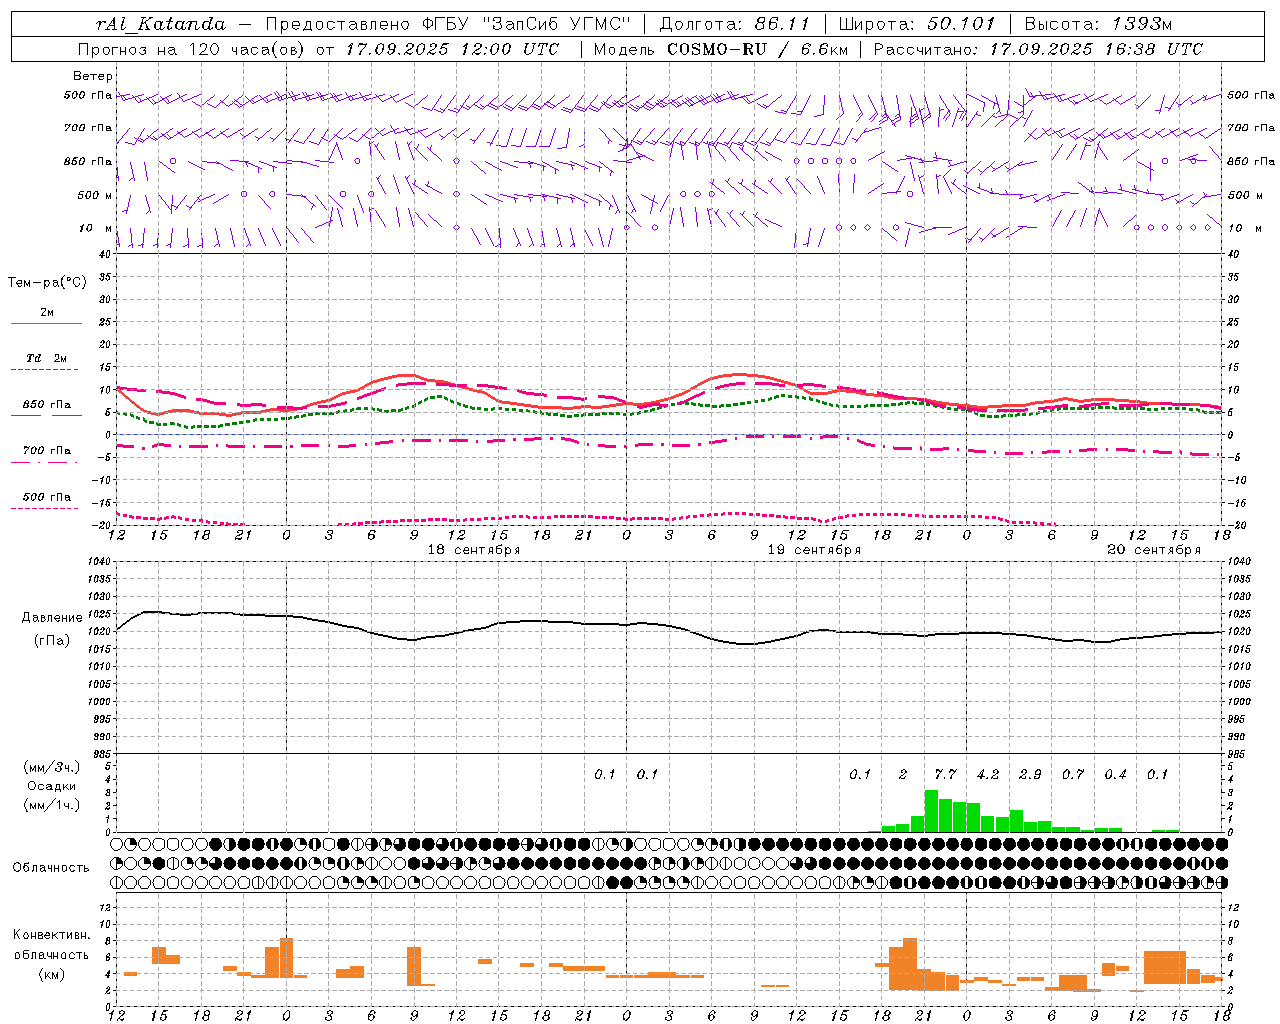This screenshot has height=1024, width=1280.
Task: Click the 19 сентября date label
Action: pyautogui.click(x=813, y=550)
